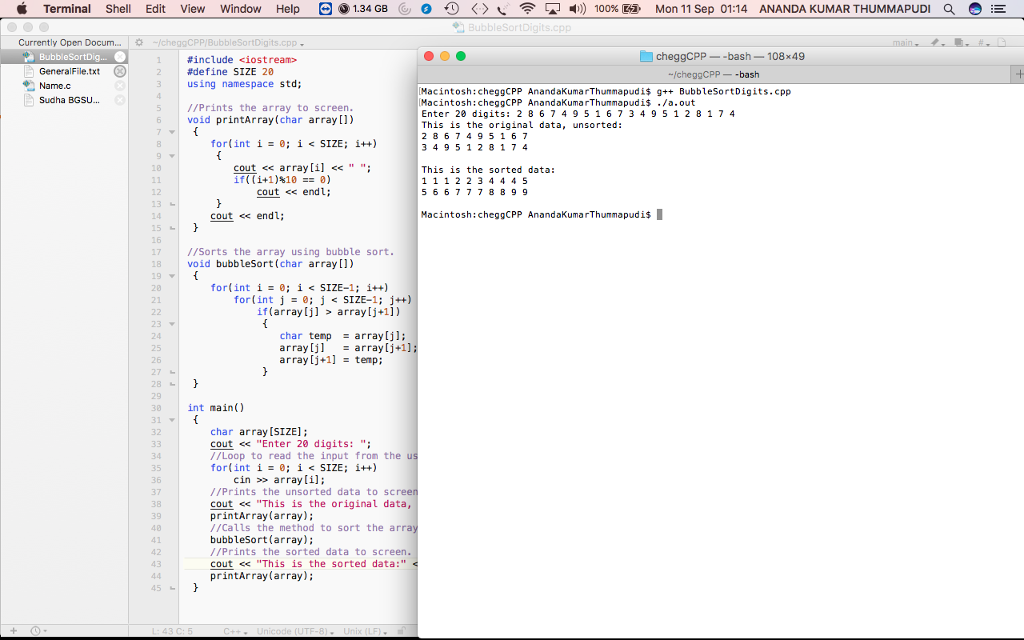
Task: Click the phone handset menu bar icon
Action: pos(503,8)
